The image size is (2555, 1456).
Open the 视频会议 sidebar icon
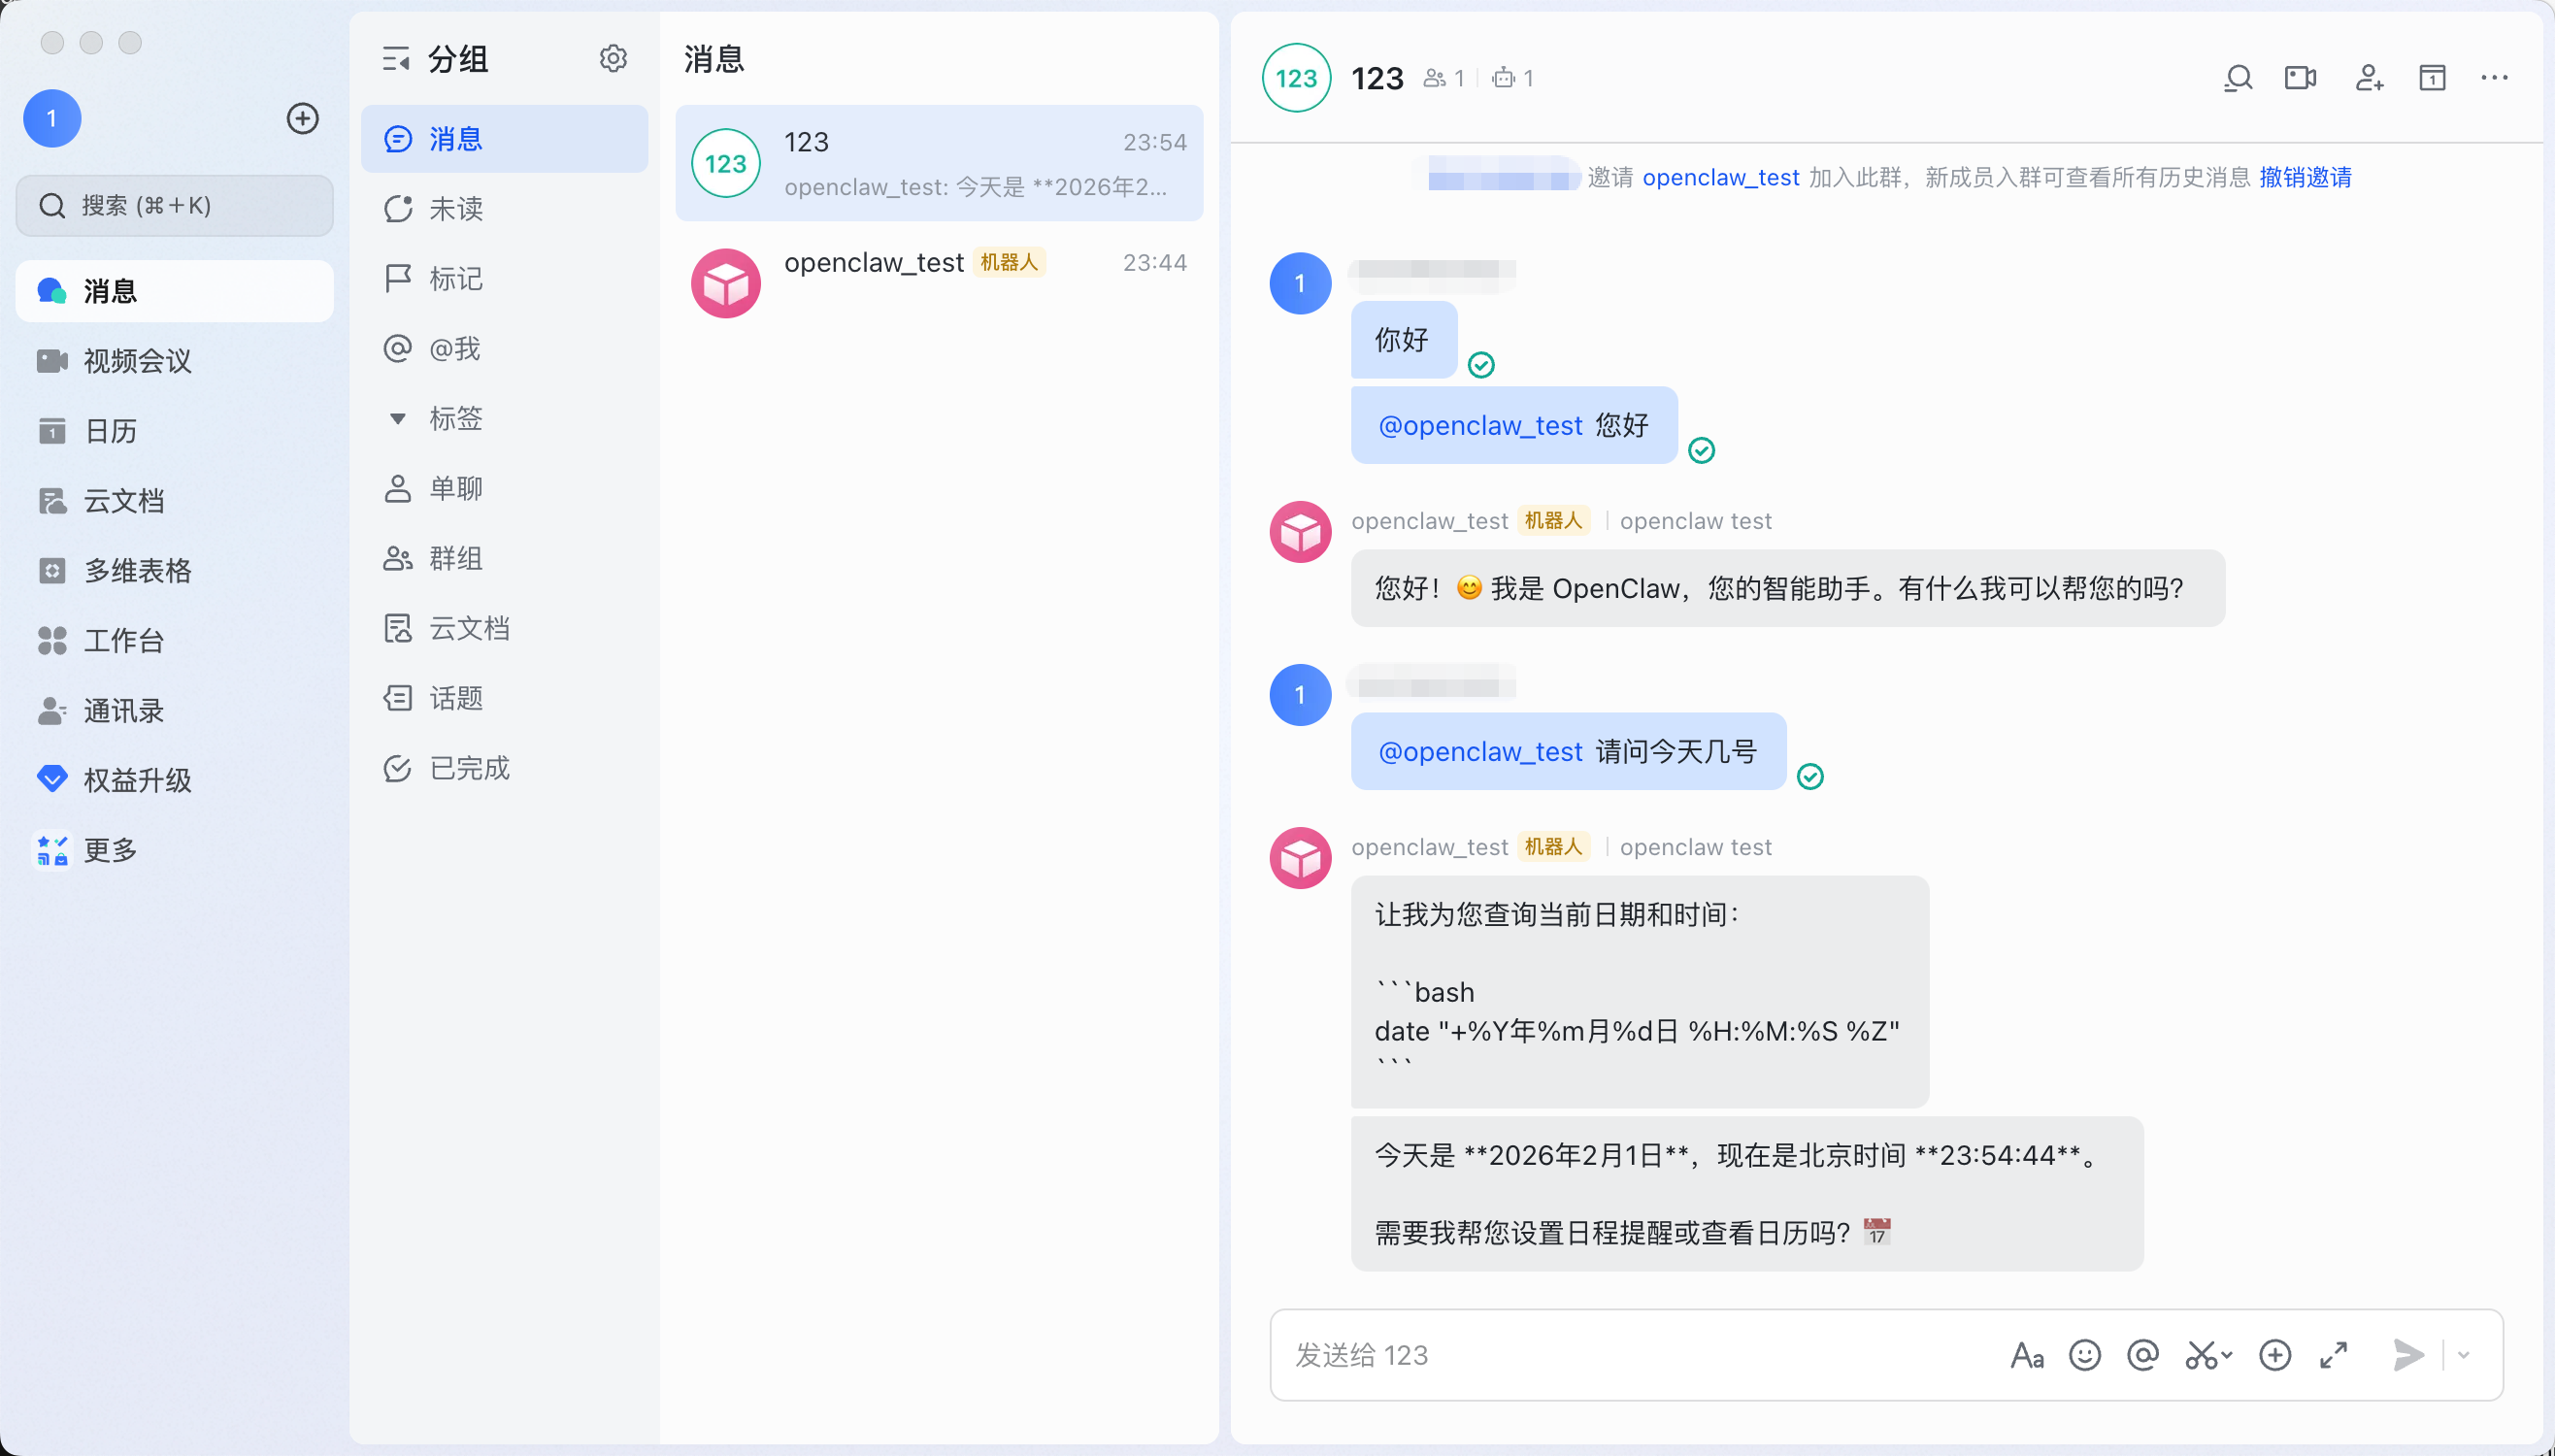(52, 361)
